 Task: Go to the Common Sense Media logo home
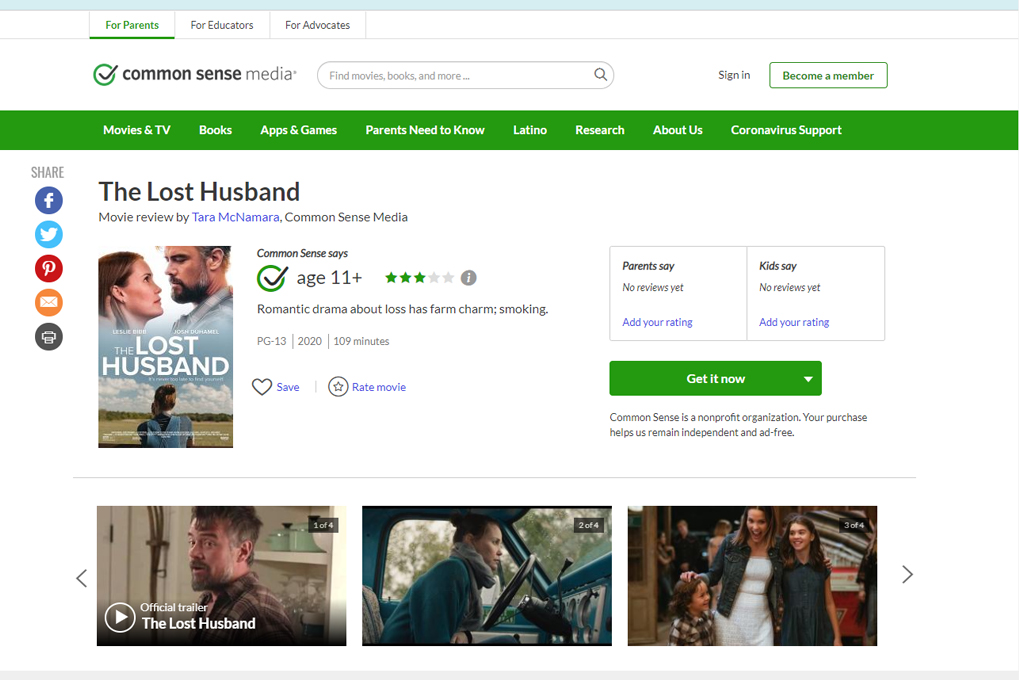click(195, 74)
